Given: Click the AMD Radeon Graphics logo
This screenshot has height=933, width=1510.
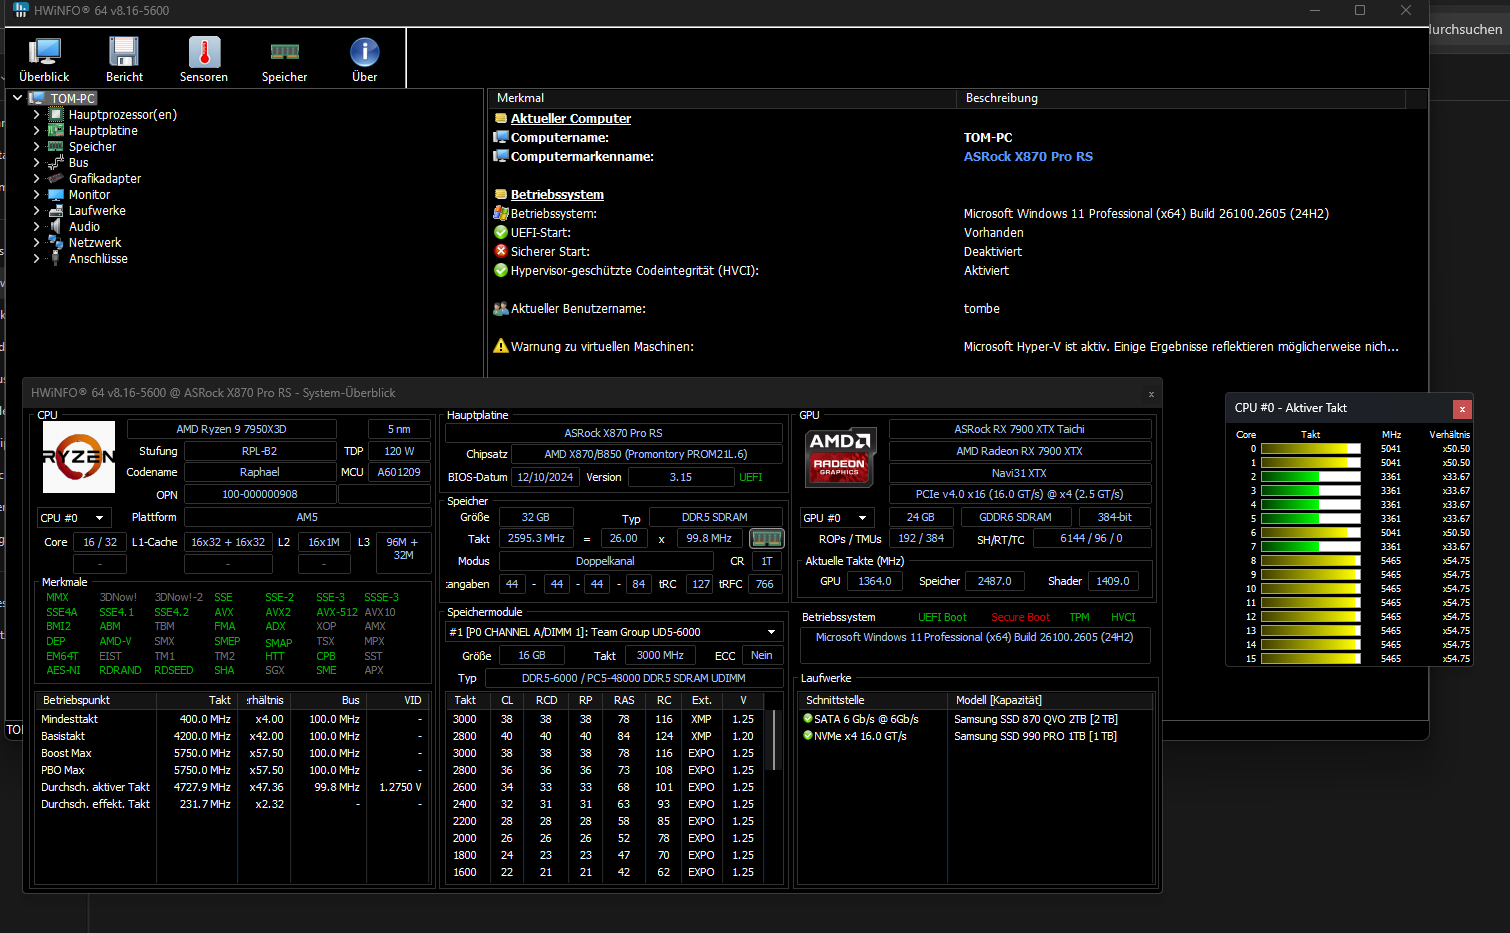Looking at the screenshot, I should coord(839,456).
